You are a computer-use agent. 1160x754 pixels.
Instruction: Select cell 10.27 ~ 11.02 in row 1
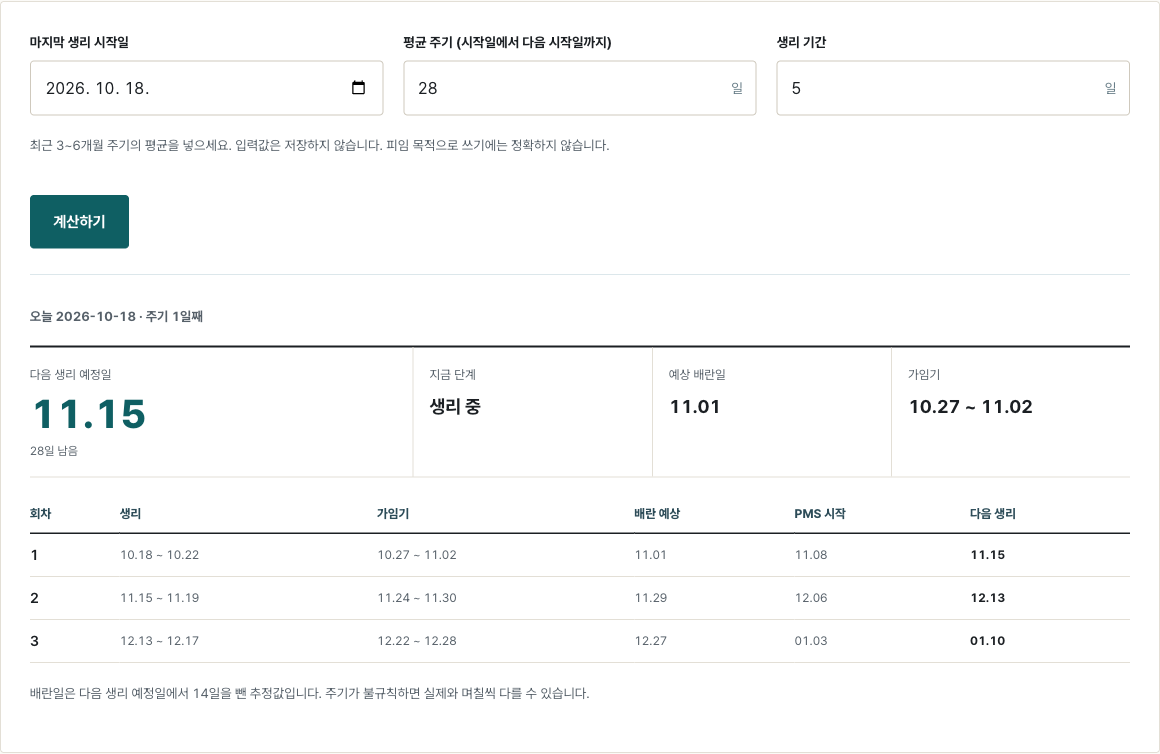coord(417,555)
